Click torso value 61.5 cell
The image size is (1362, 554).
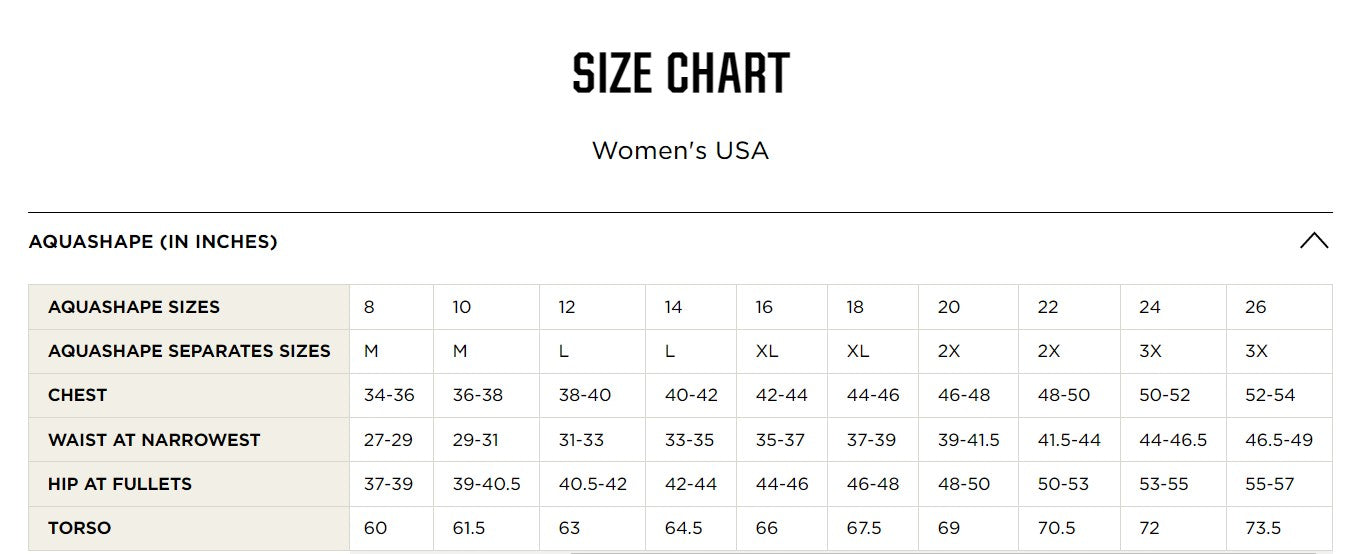pos(469,528)
